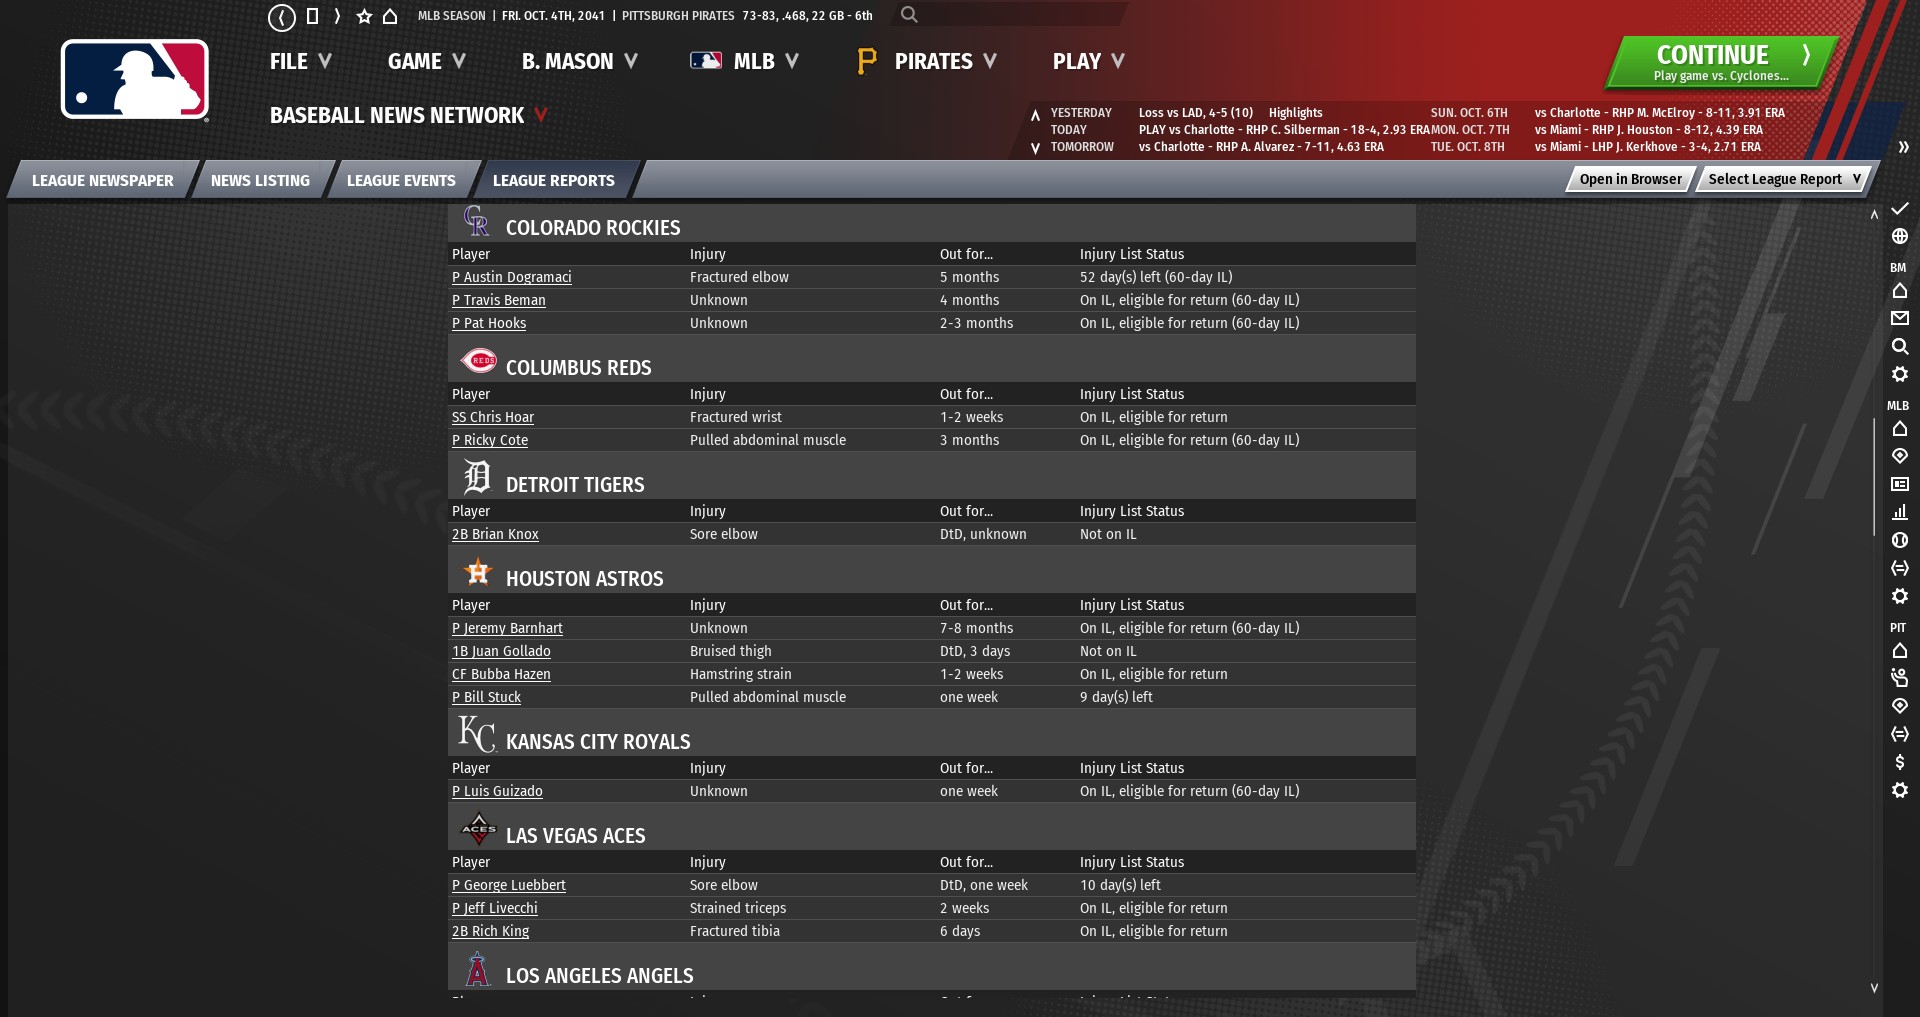Open the PIT dollar sign finances icon
This screenshot has width=1920, height=1017.
click(x=1900, y=762)
